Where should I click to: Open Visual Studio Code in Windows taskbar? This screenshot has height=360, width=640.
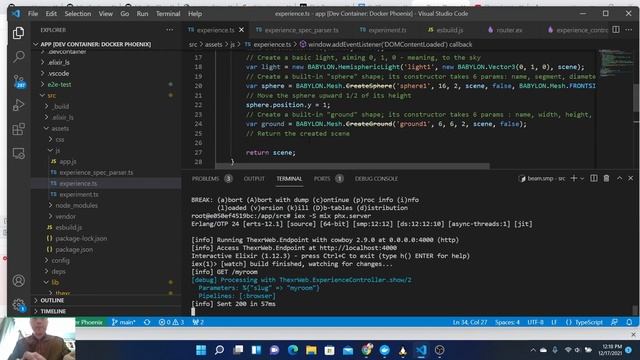421,350
